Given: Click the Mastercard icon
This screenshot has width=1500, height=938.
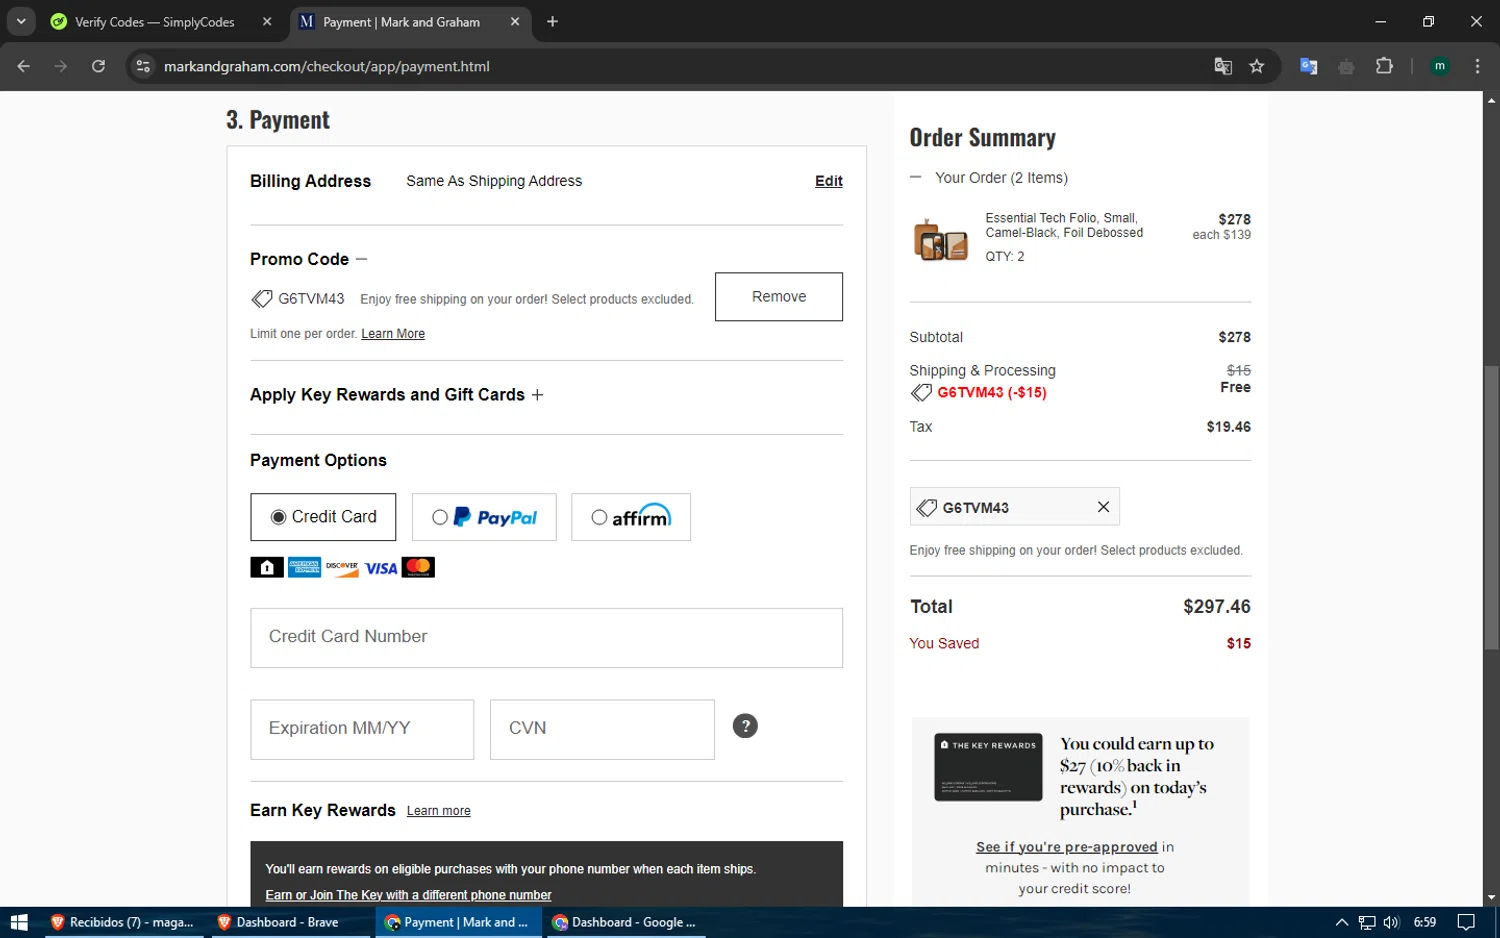Looking at the screenshot, I should [x=418, y=568].
